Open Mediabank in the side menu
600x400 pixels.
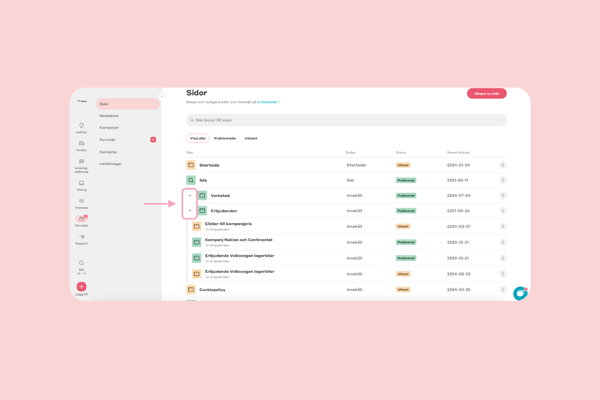(109, 115)
